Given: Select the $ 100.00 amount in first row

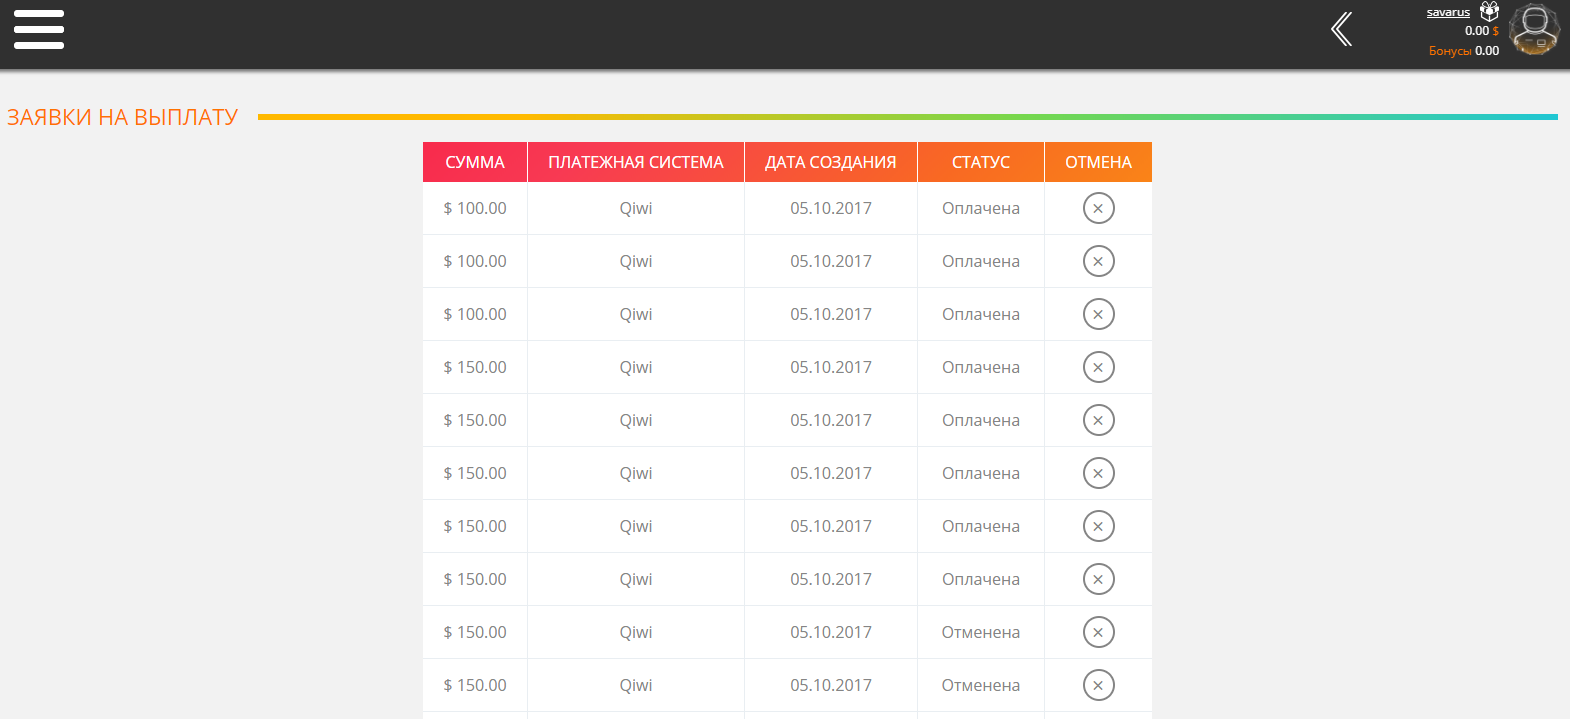Looking at the screenshot, I should [x=475, y=208].
